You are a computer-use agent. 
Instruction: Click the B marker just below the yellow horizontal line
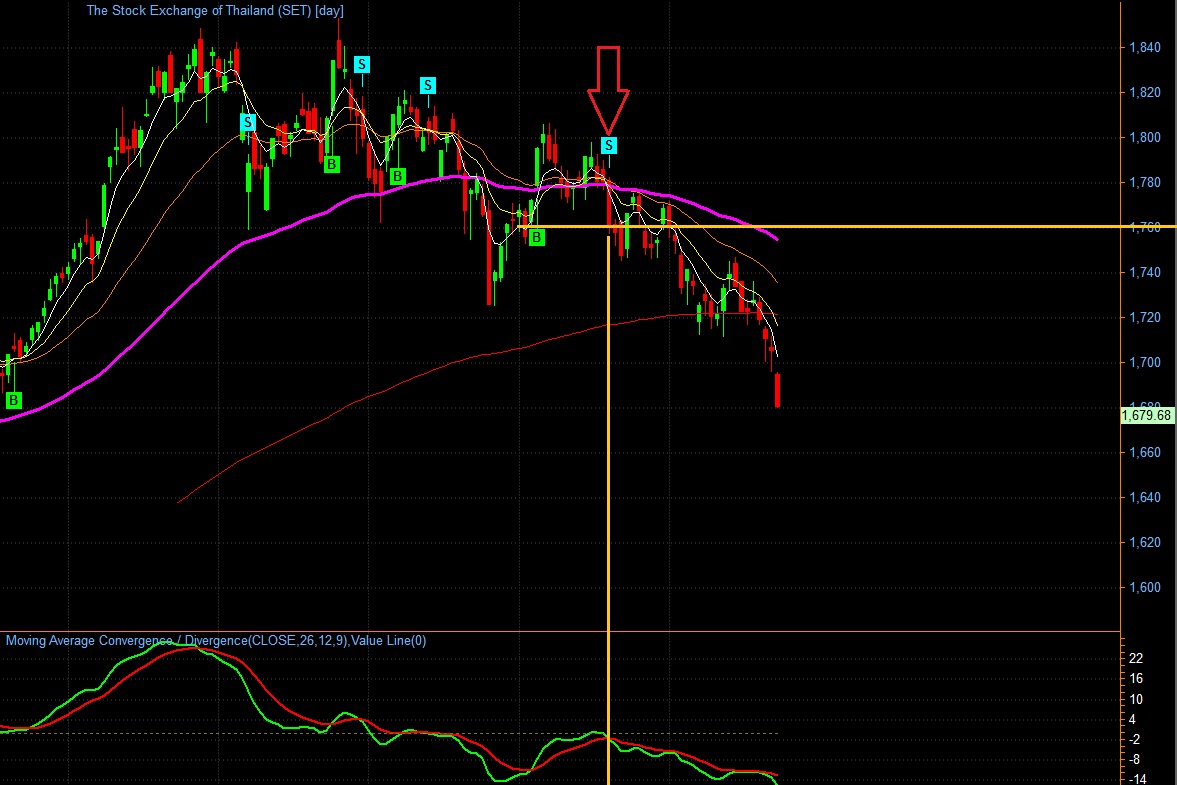536,238
